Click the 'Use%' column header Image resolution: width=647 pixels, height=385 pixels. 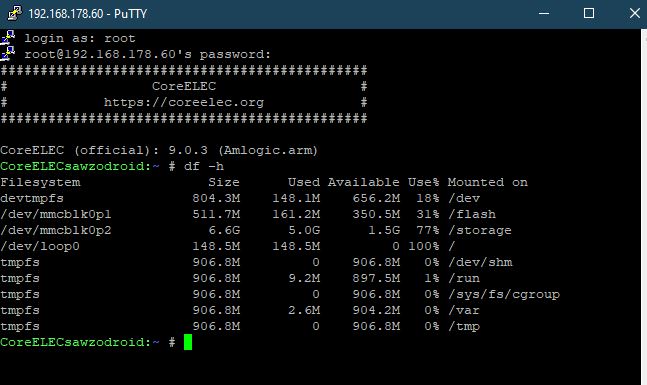coord(423,182)
